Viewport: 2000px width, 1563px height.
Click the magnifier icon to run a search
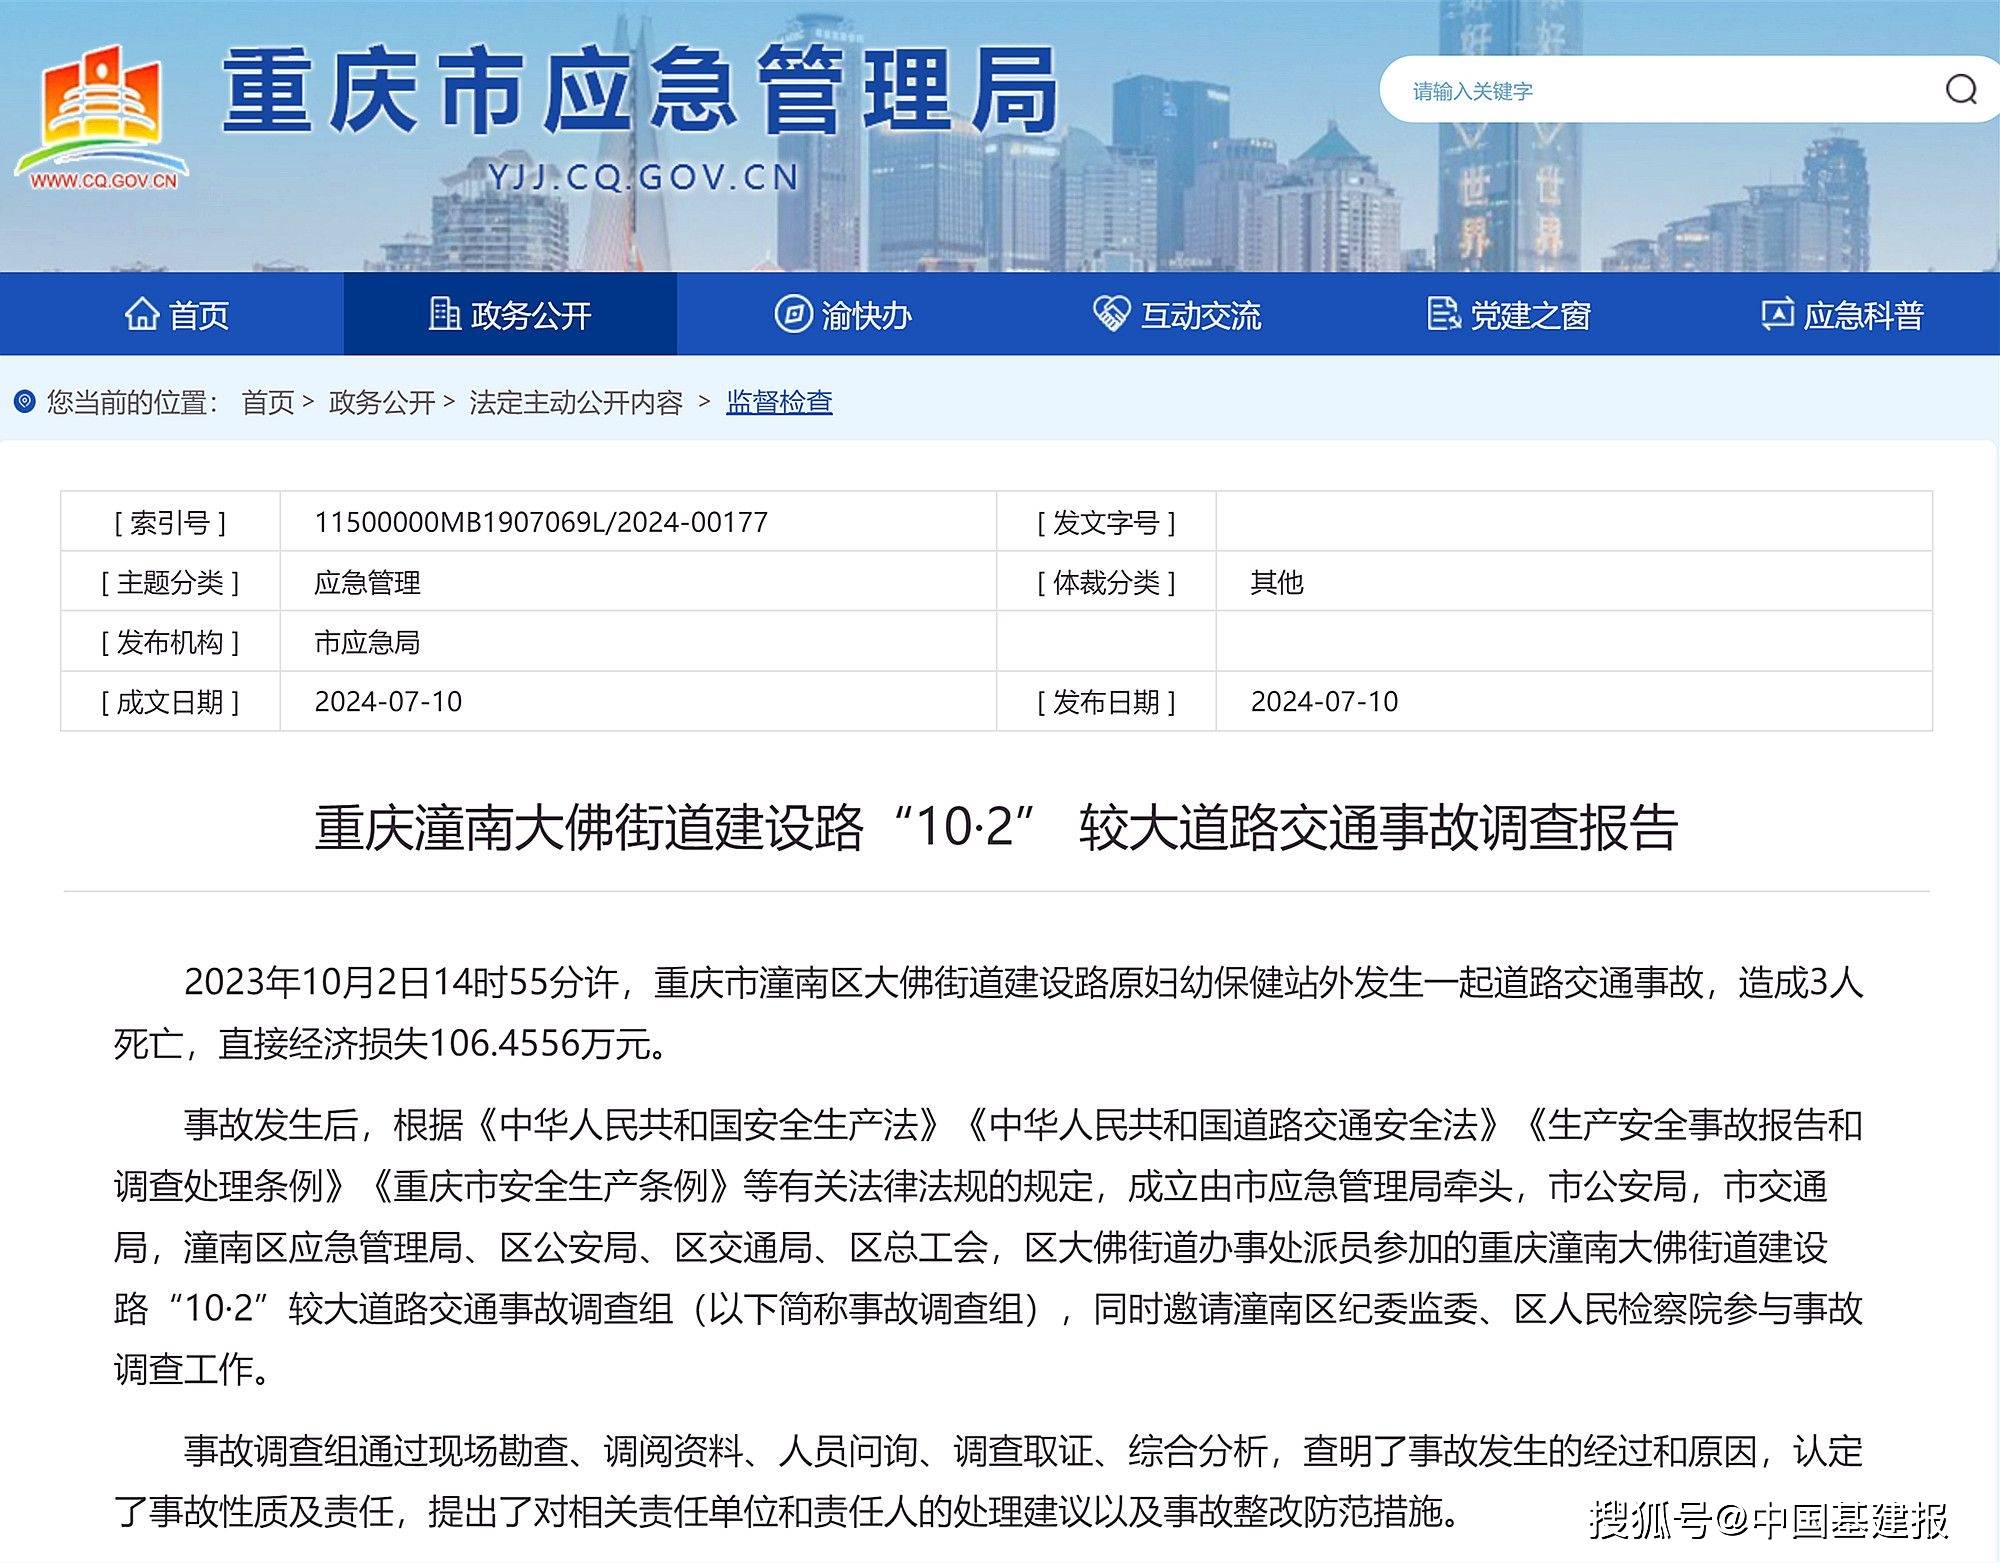[x=1958, y=92]
